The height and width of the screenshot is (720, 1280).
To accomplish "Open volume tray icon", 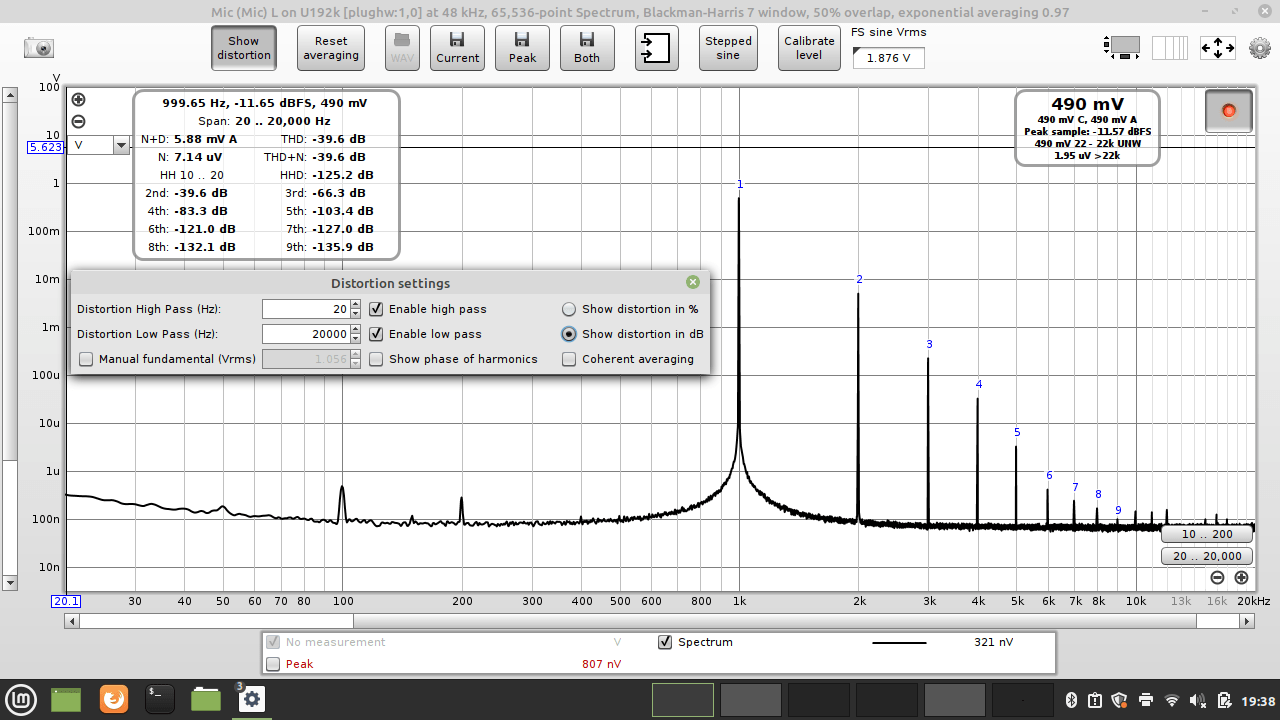I will 1198,699.
